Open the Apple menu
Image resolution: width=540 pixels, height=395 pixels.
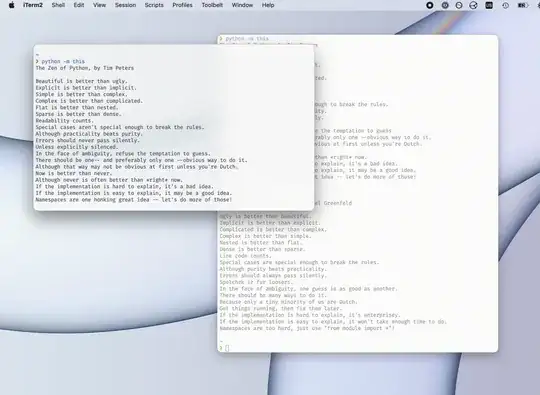(x=11, y=5)
